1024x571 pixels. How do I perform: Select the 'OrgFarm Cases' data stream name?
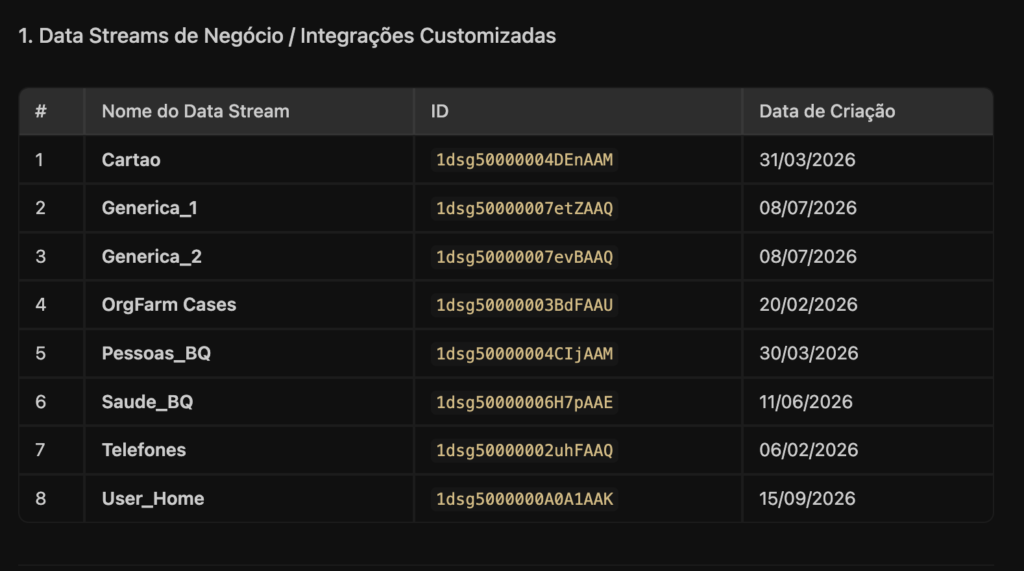[168, 305]
